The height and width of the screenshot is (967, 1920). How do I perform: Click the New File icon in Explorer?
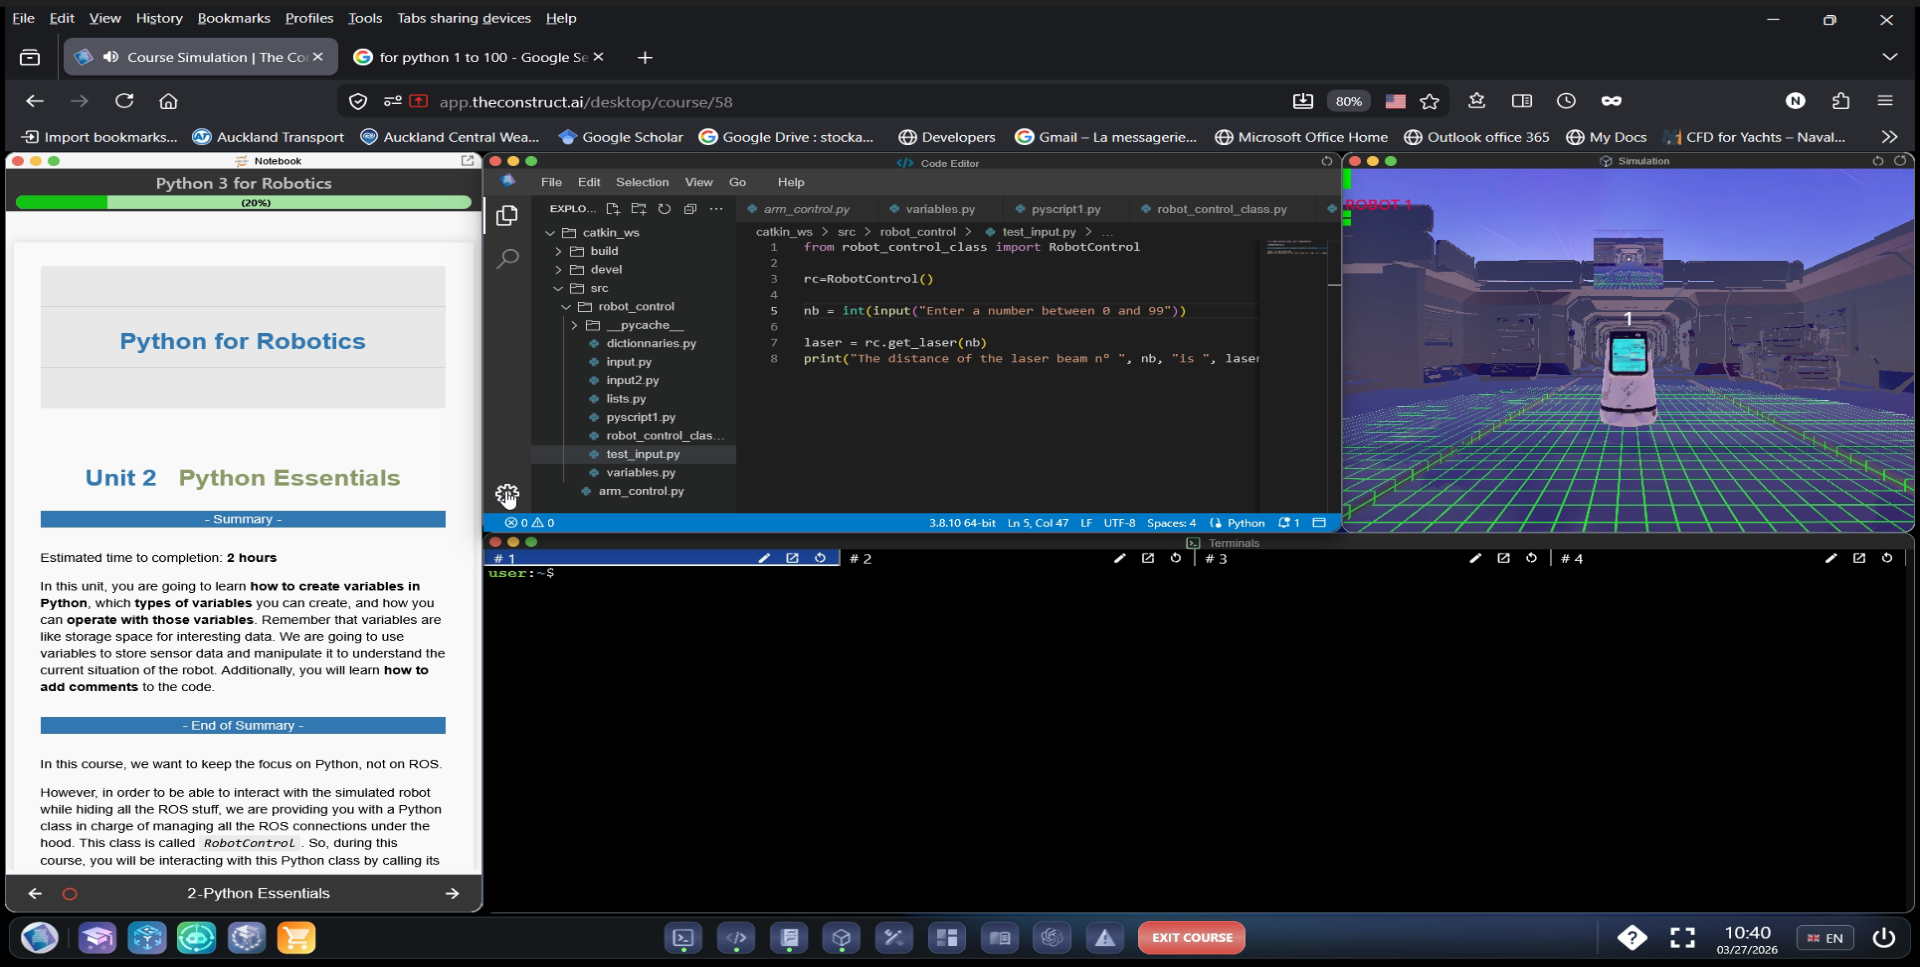[613, 209]
